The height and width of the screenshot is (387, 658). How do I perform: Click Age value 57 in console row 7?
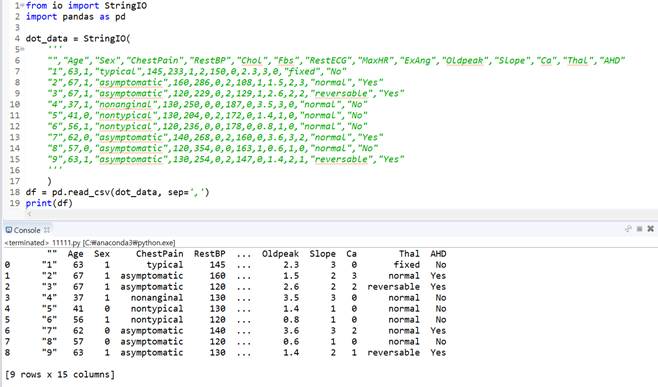click(78, 342)
